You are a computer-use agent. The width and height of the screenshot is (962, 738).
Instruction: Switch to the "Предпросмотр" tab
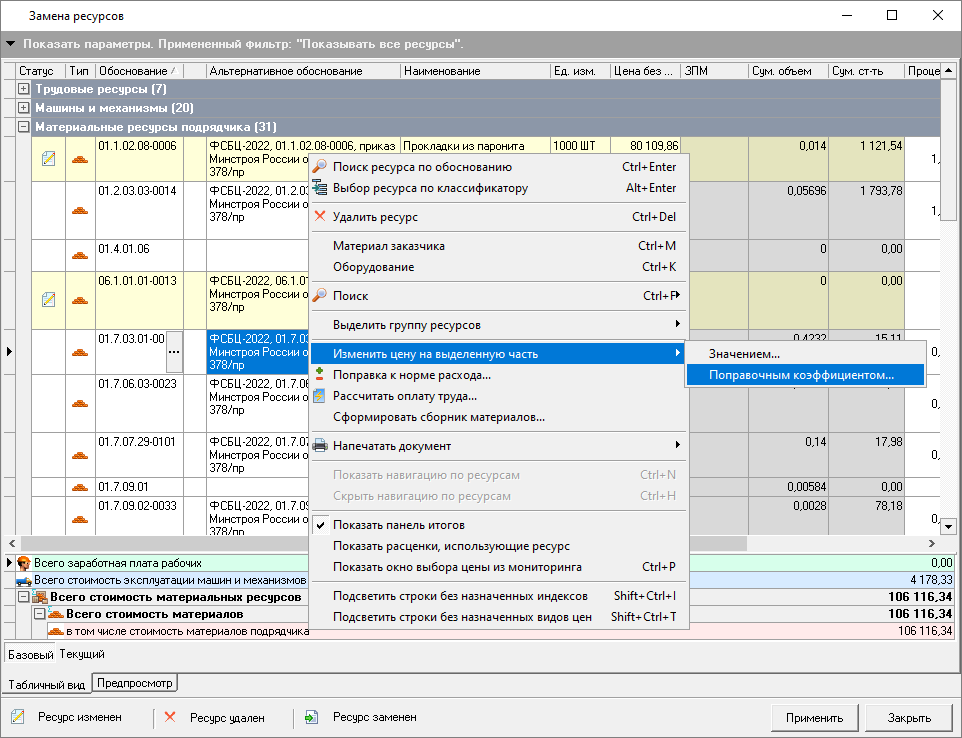pyautogui.click(x=136, y=682)
